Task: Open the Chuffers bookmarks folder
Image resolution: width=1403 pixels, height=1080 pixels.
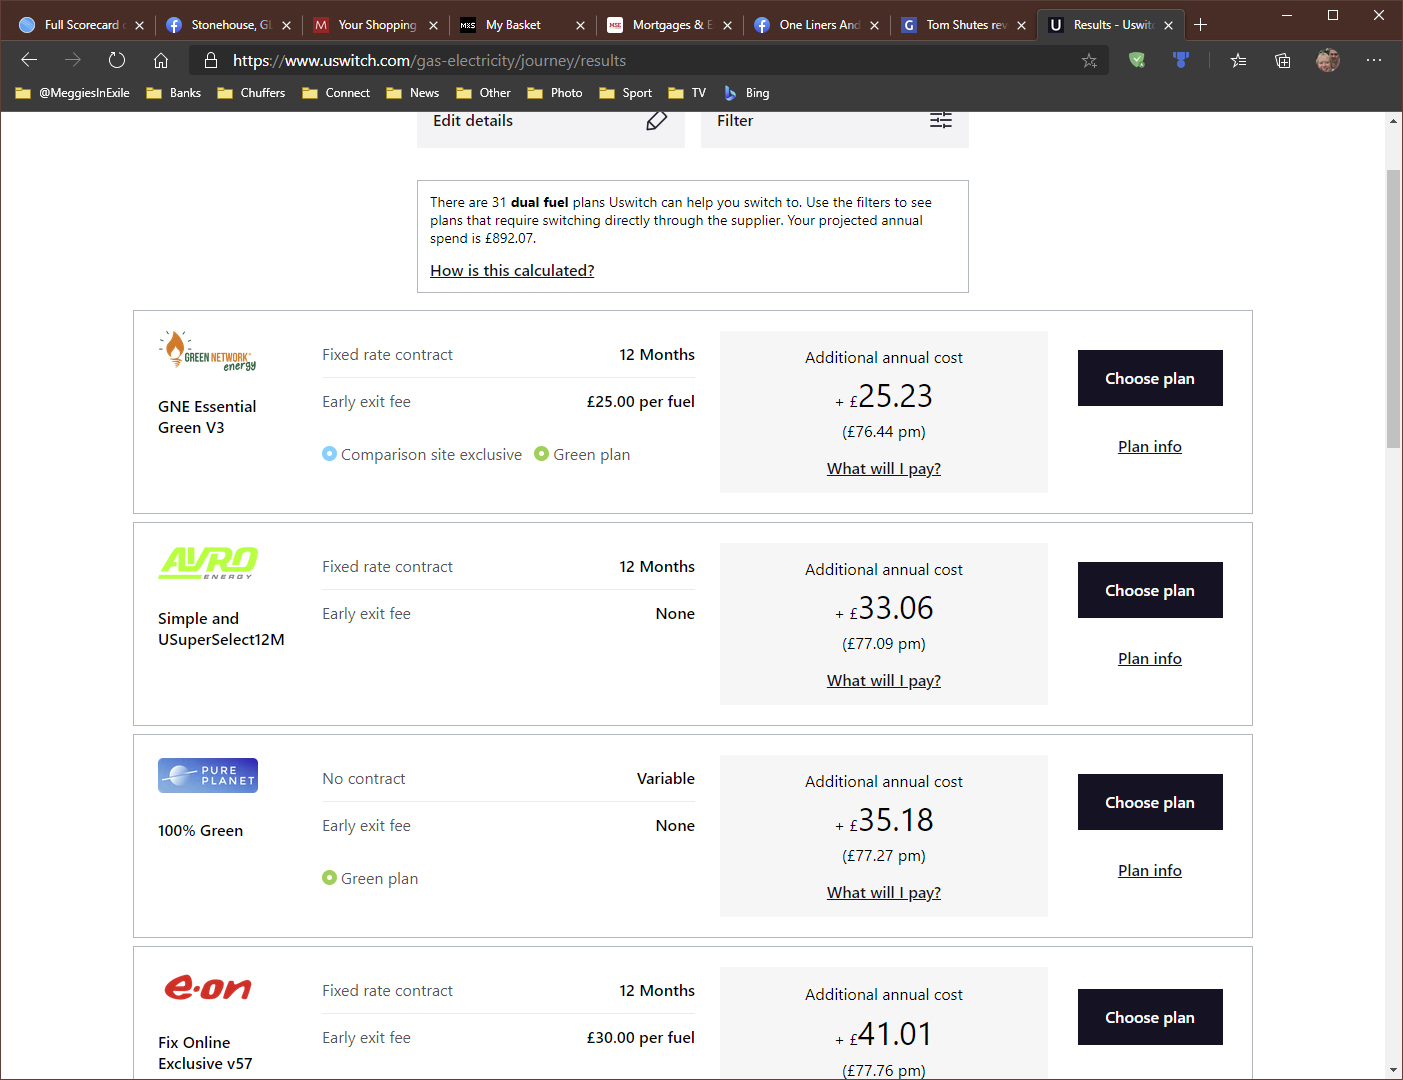Action: coord(251,93)
